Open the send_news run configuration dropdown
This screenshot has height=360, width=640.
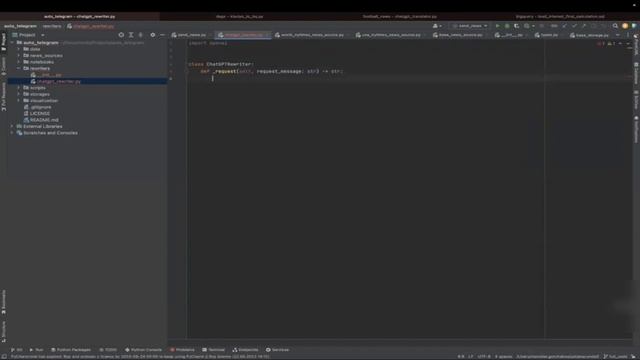[x=470, y=26]
